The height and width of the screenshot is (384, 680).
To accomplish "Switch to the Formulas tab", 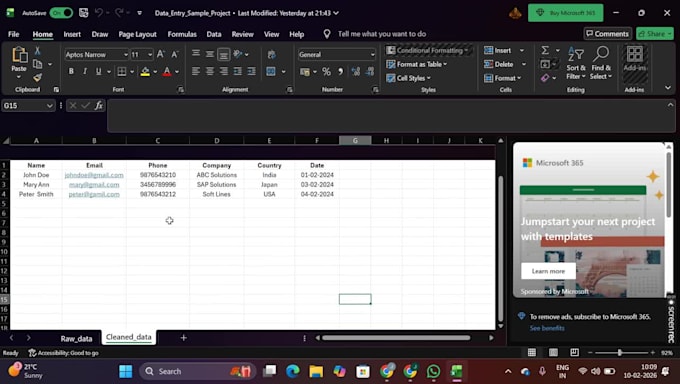I will [182, 34].
